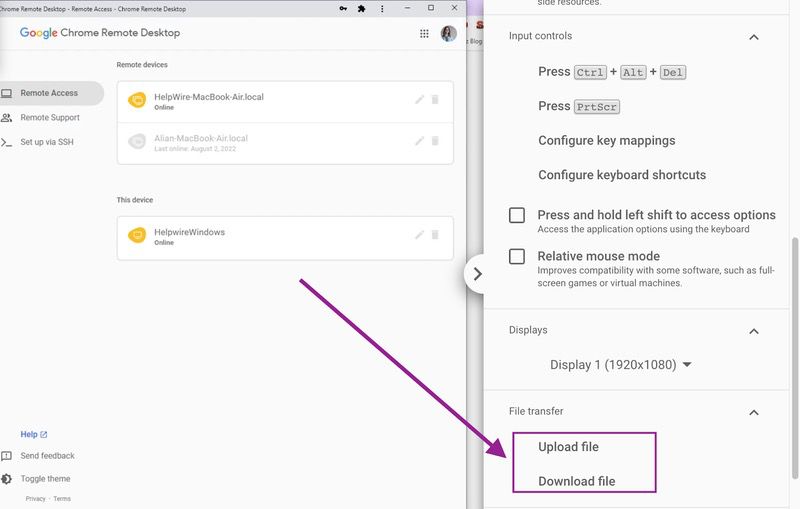Screen dimensions: 800x509
Task: Click Download file
Action: coord(577,481)
